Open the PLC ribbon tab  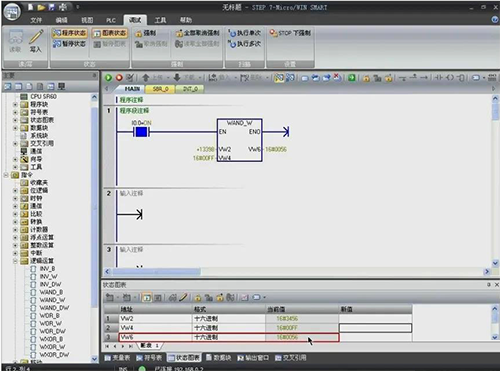[111, 20]
